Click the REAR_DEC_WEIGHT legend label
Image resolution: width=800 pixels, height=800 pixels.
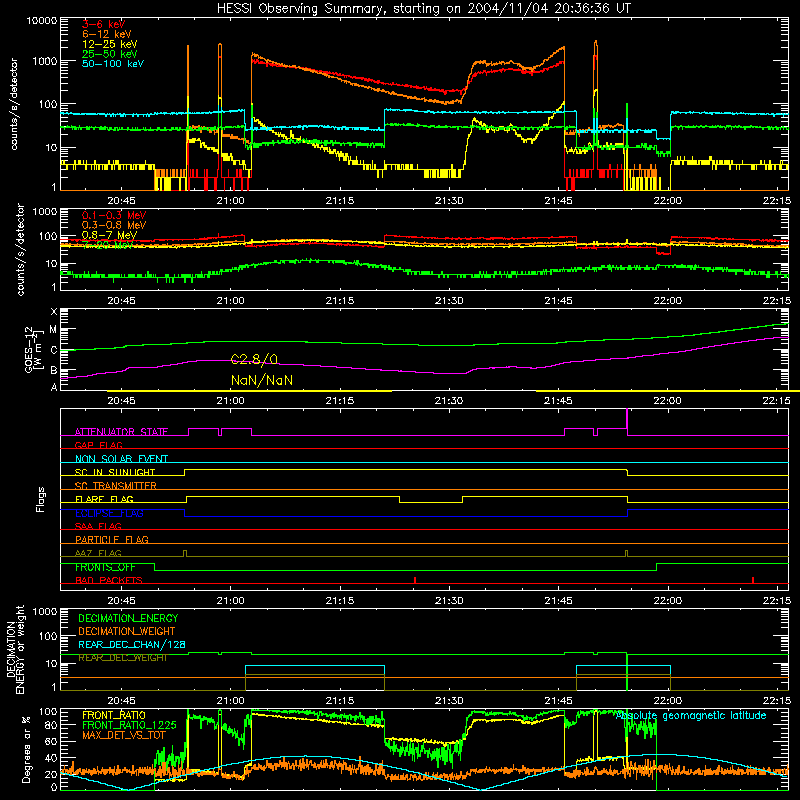coord(122,658)
